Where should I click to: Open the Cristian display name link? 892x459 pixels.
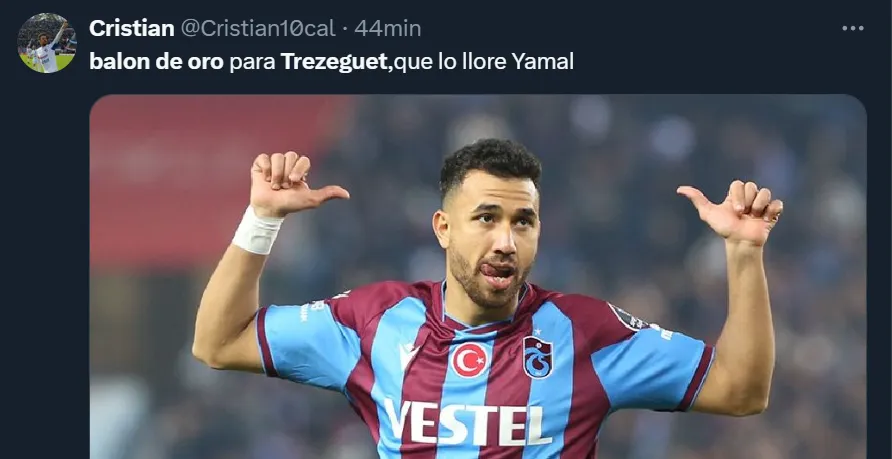131,28
